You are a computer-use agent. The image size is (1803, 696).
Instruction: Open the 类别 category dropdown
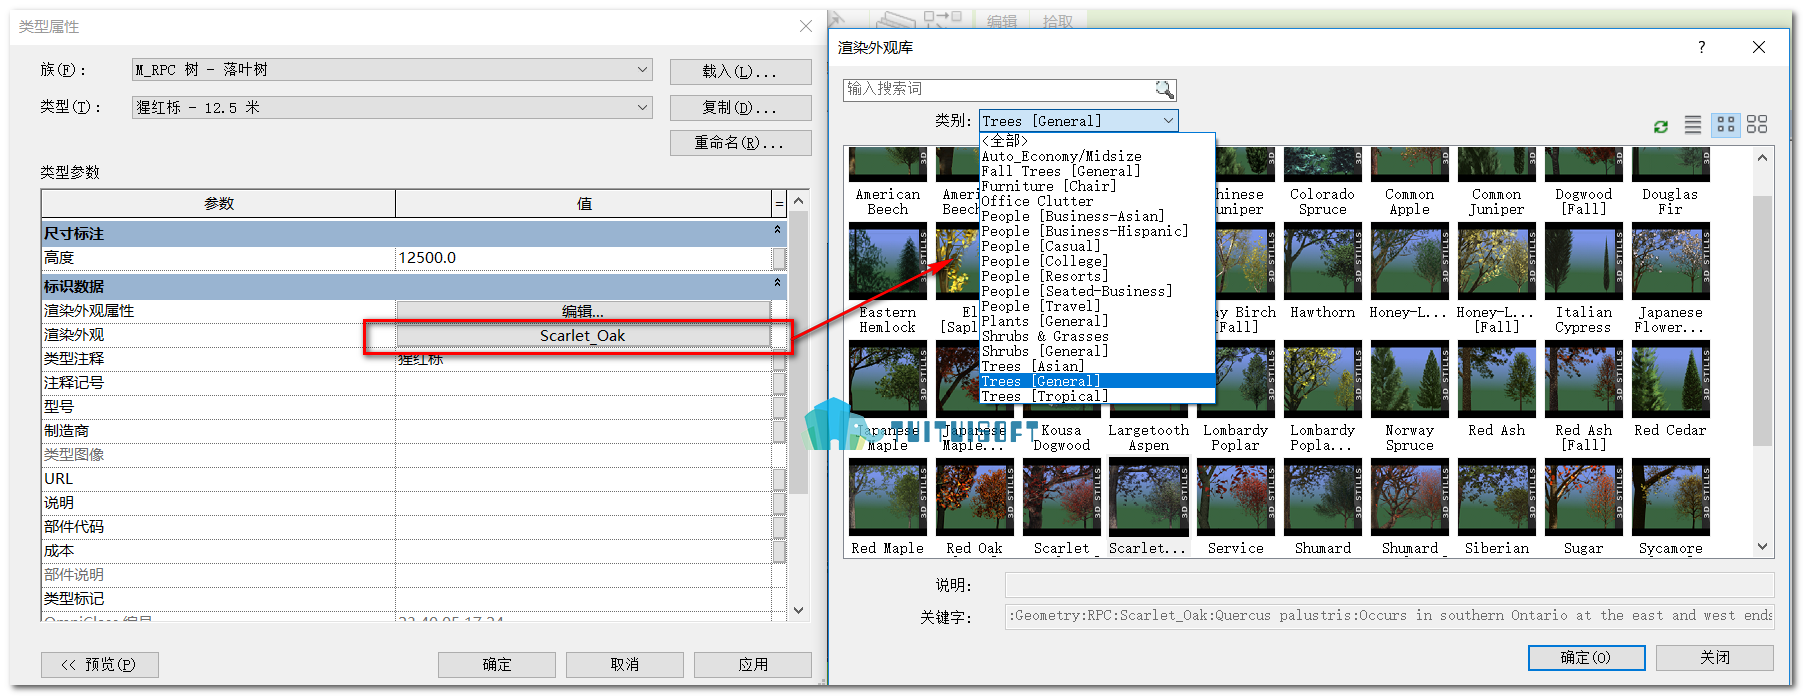coord(1078,121)
